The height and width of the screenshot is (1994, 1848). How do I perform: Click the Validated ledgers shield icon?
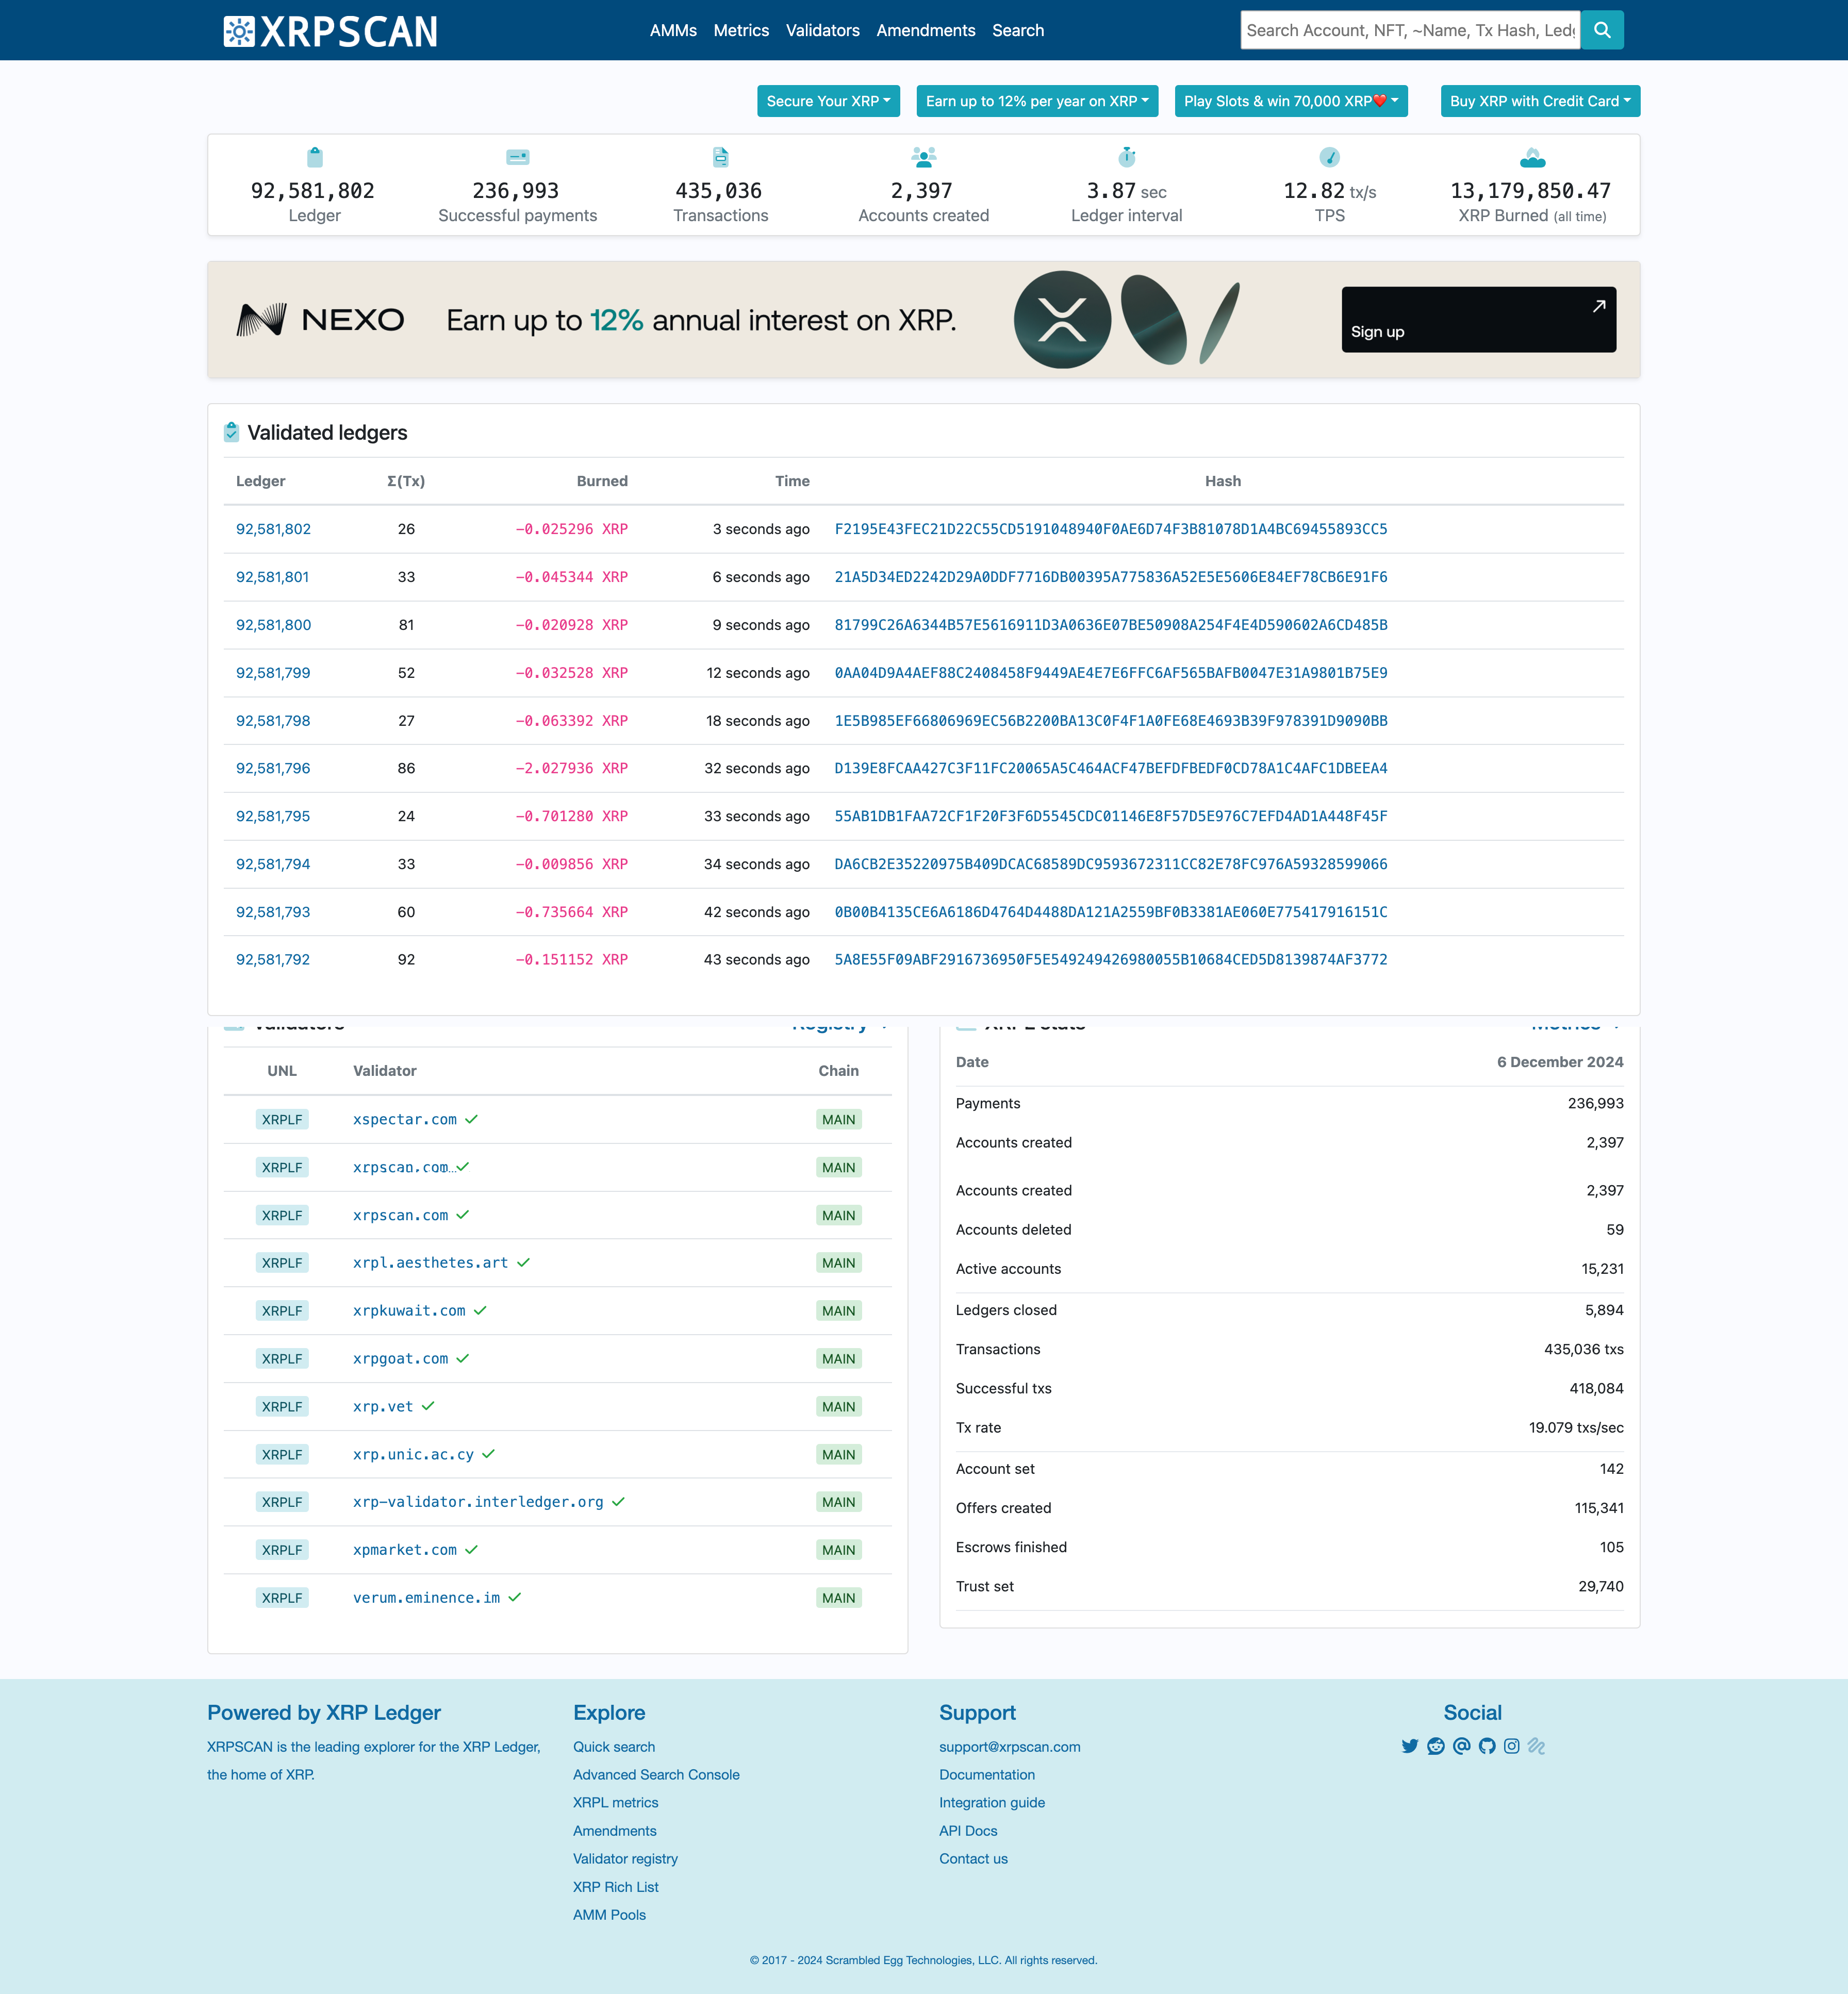(231, 433)
